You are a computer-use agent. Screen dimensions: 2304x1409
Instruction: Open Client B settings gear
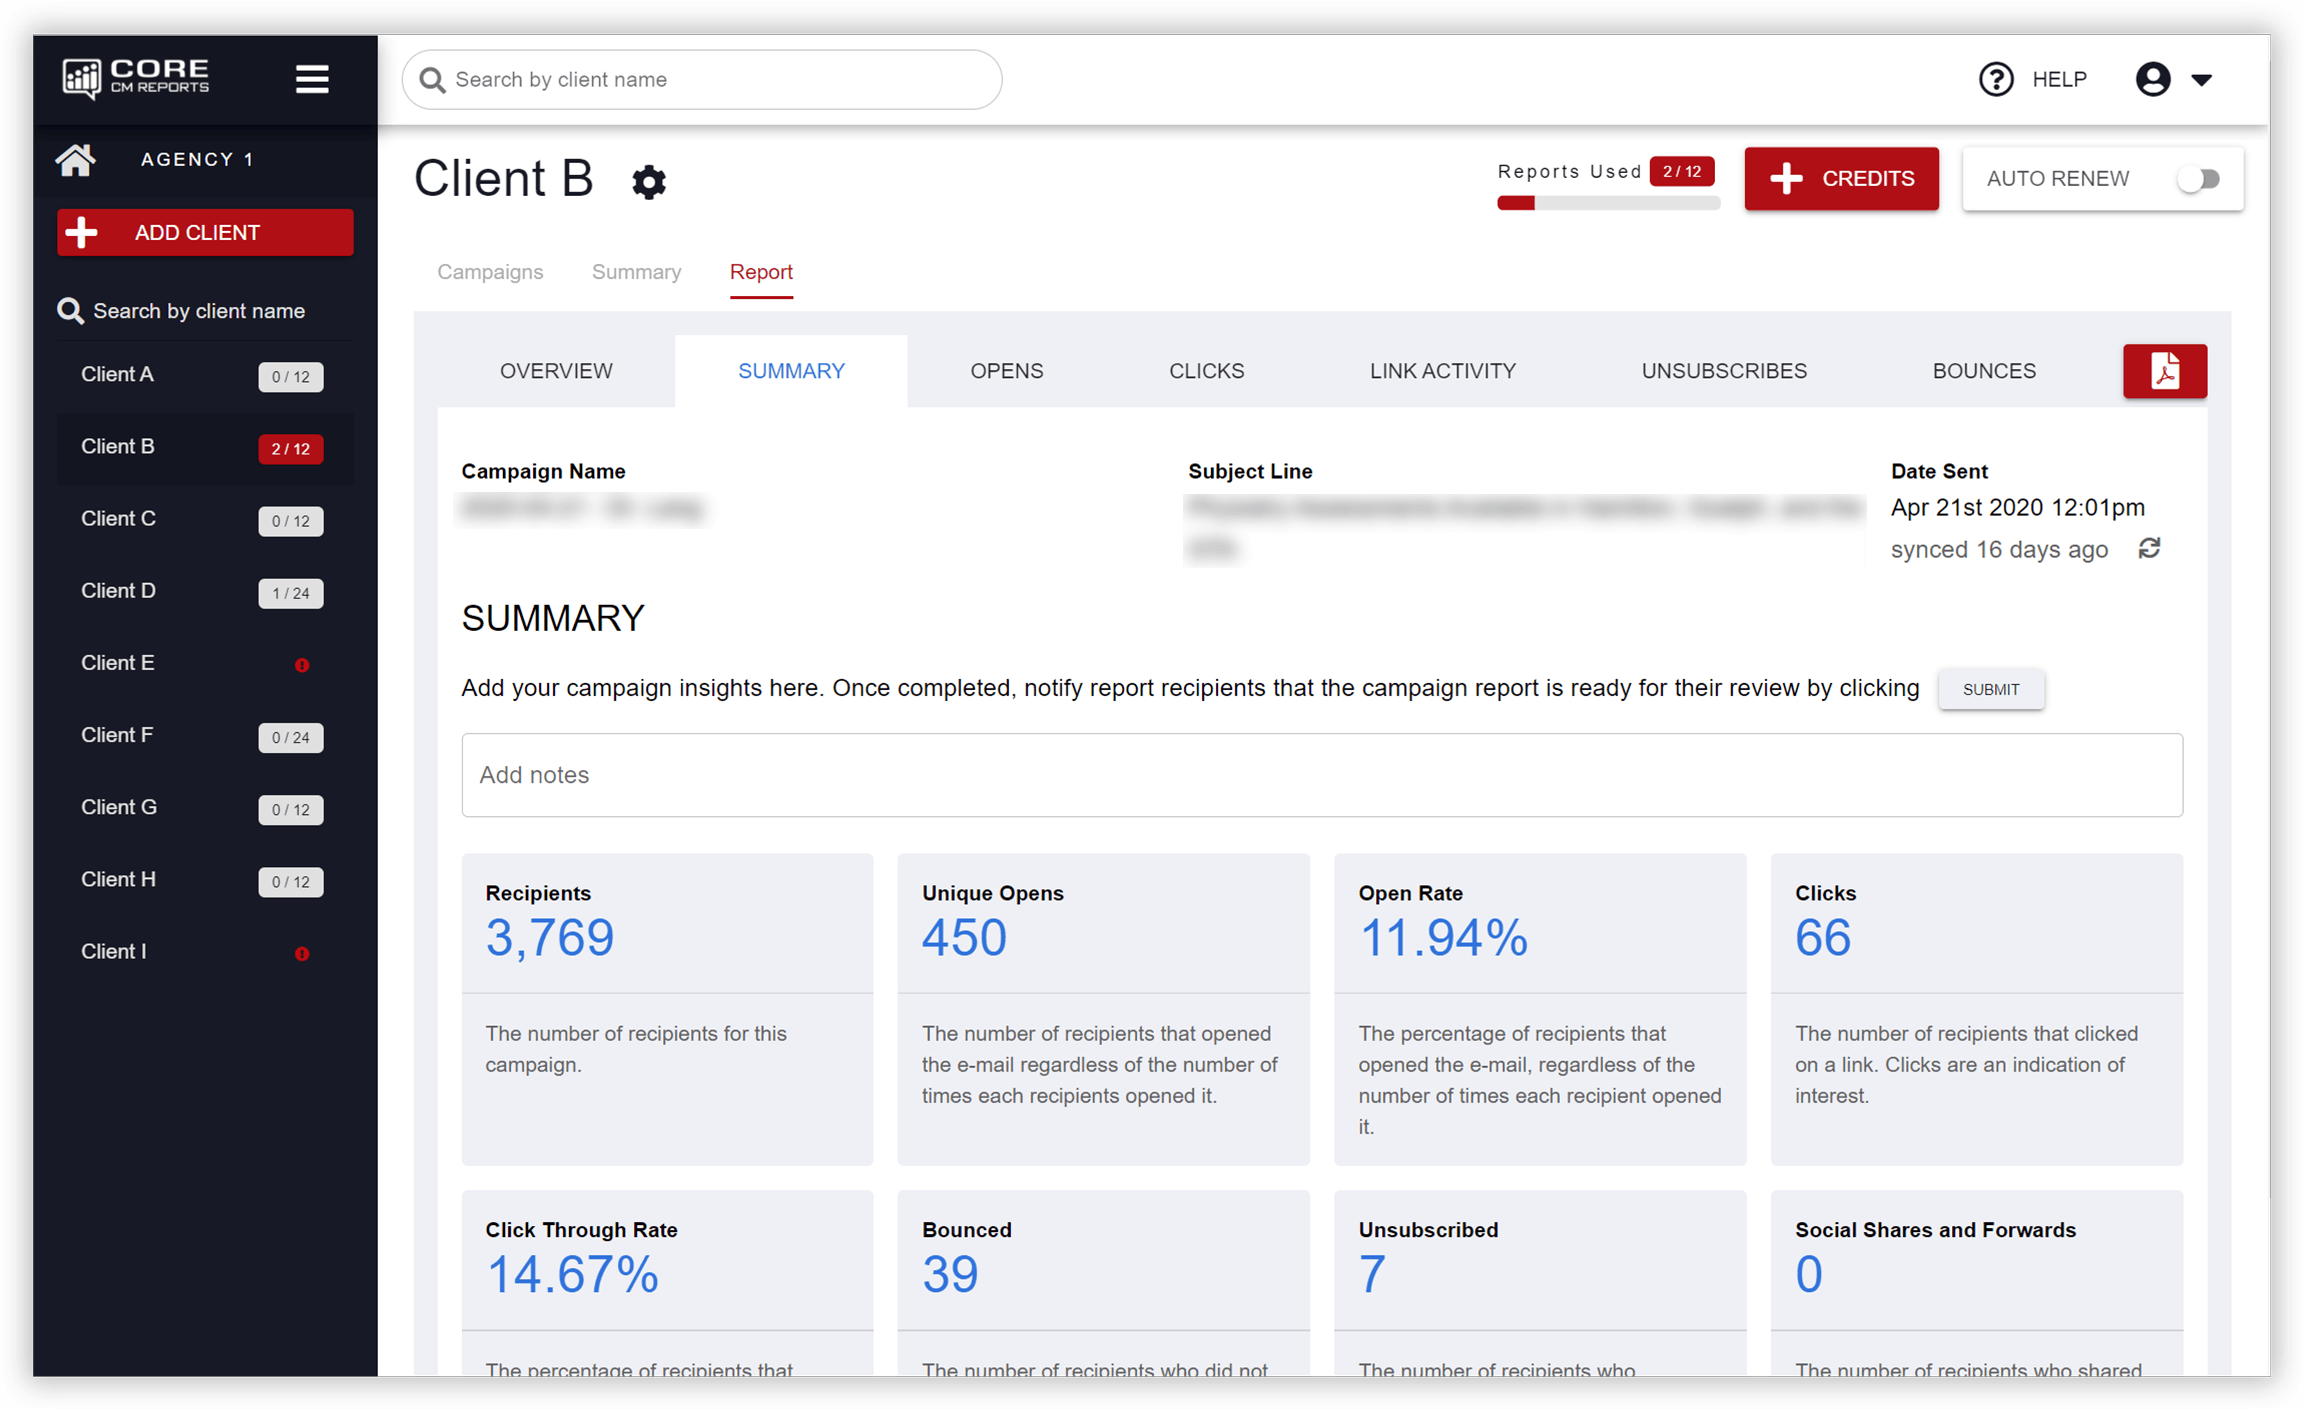(x=648, y=182)
